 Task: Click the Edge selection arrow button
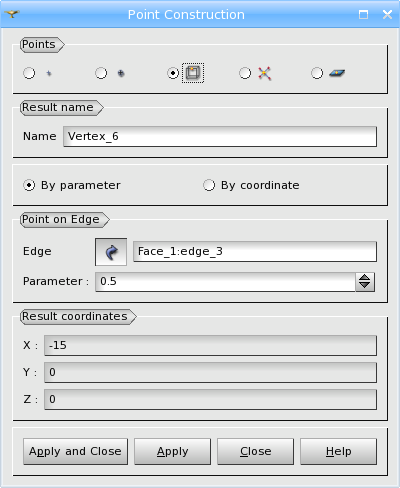[x=111, y=252]
